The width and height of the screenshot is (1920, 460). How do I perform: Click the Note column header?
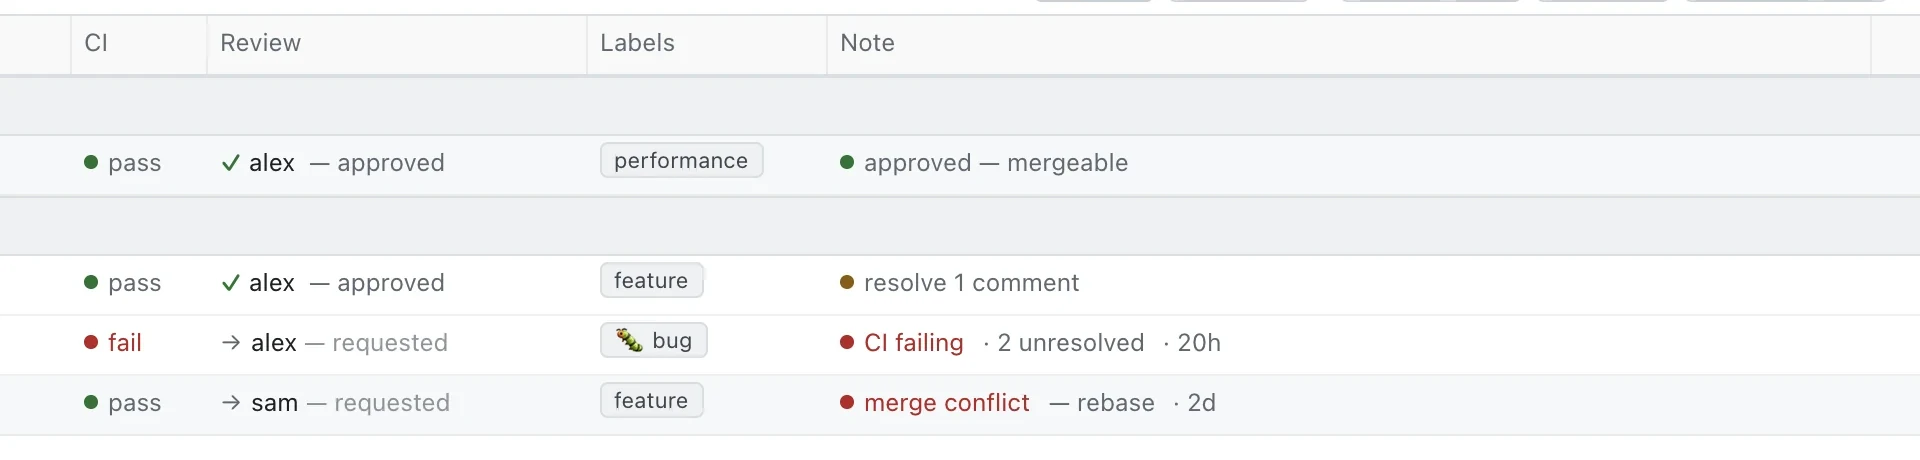pos(867,43)
